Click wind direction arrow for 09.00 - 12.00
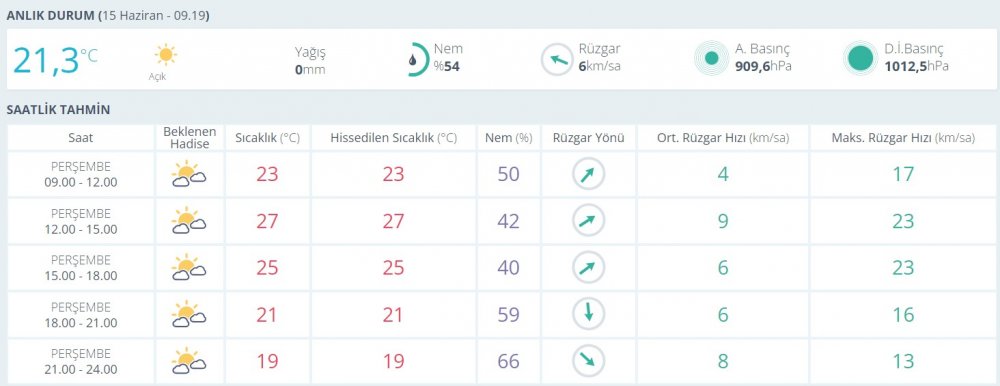Screen dimensions: 1000x386 point(588,174)
